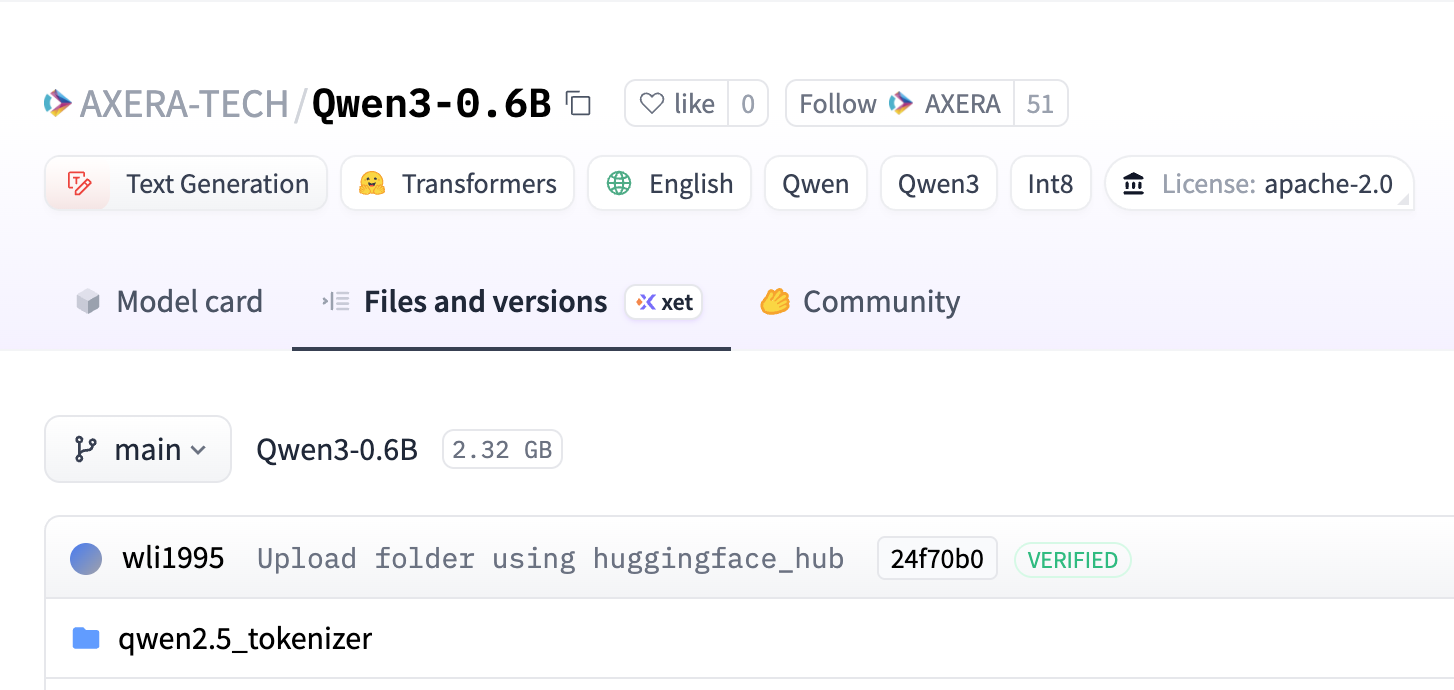The height and width of the screenshot is (690, 1454).
Task: Switch to the Model card tab
Action: [169, 302]
